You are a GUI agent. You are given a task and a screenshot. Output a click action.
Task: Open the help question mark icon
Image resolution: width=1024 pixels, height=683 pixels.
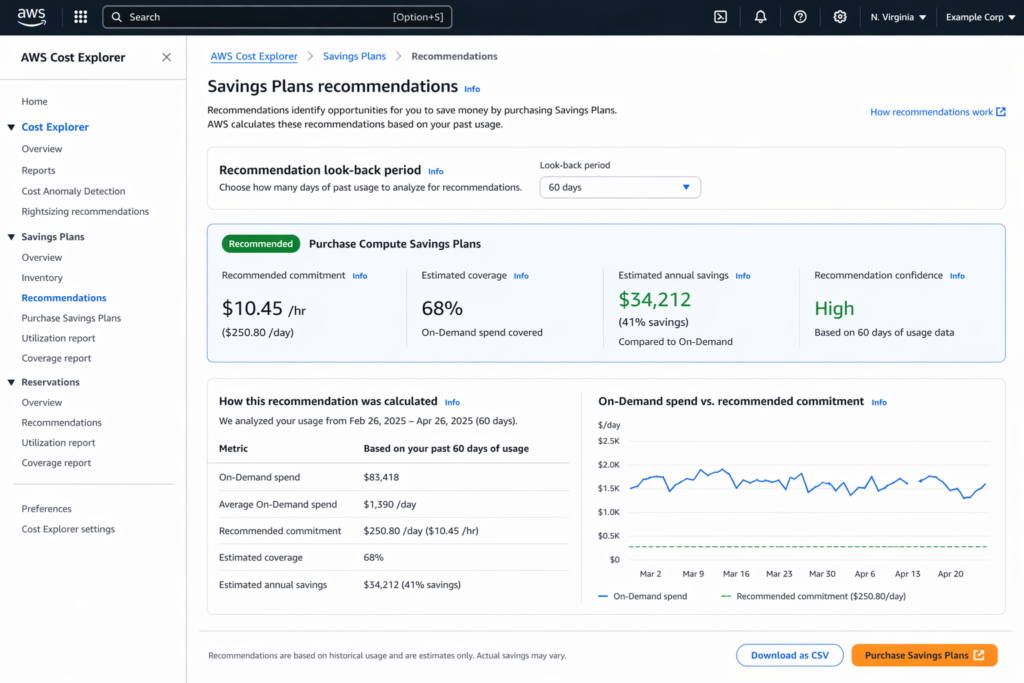799,16
